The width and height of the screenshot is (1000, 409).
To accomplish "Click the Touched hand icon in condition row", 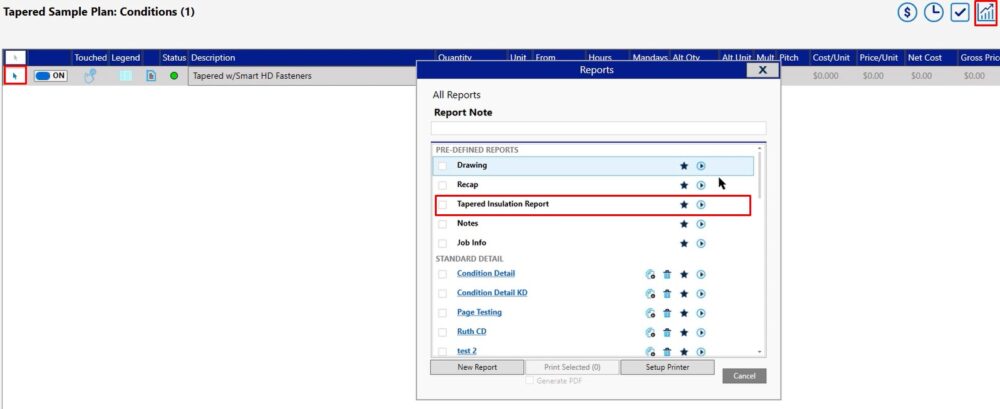I will pos(90,76).
